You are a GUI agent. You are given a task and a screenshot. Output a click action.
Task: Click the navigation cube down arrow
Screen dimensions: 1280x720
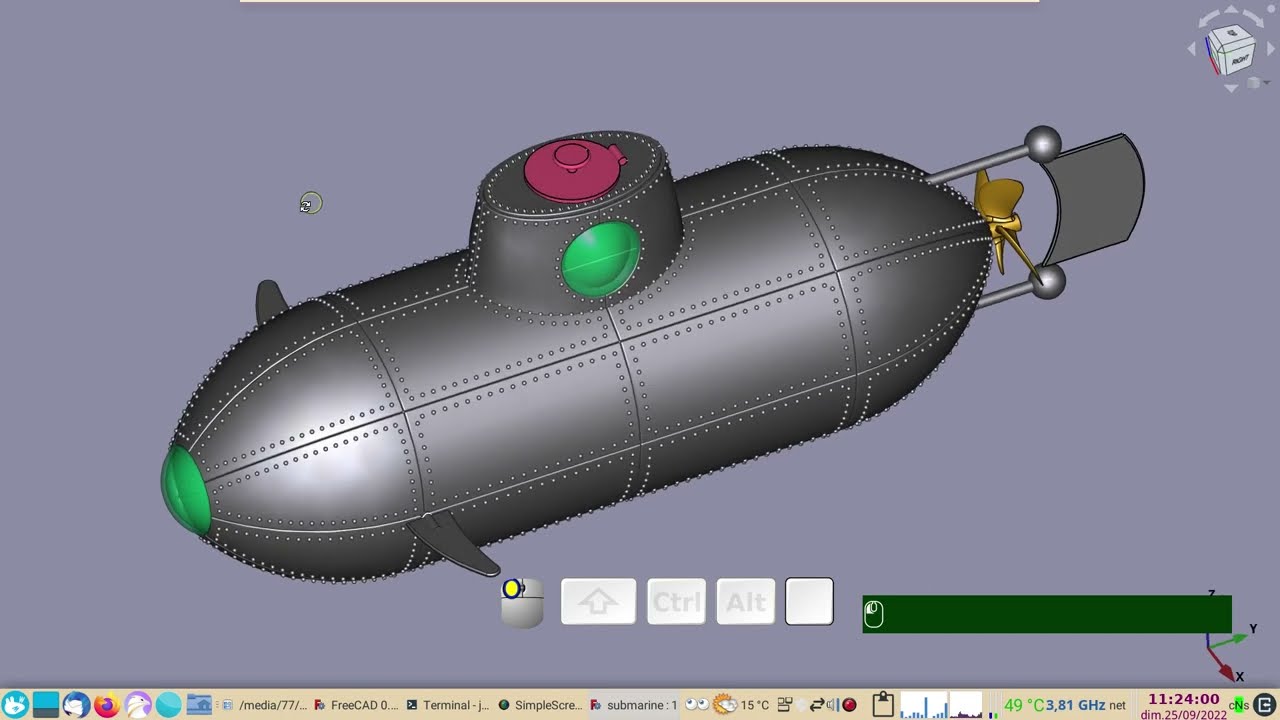pyautogui.click(x=1231, y=89)
